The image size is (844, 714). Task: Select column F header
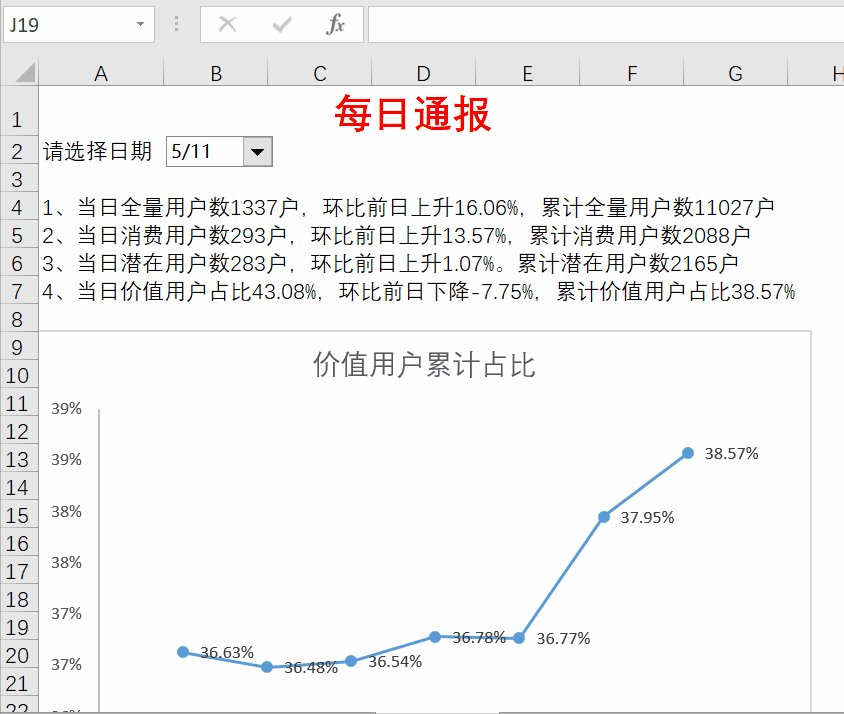click(x=631, y=73)
